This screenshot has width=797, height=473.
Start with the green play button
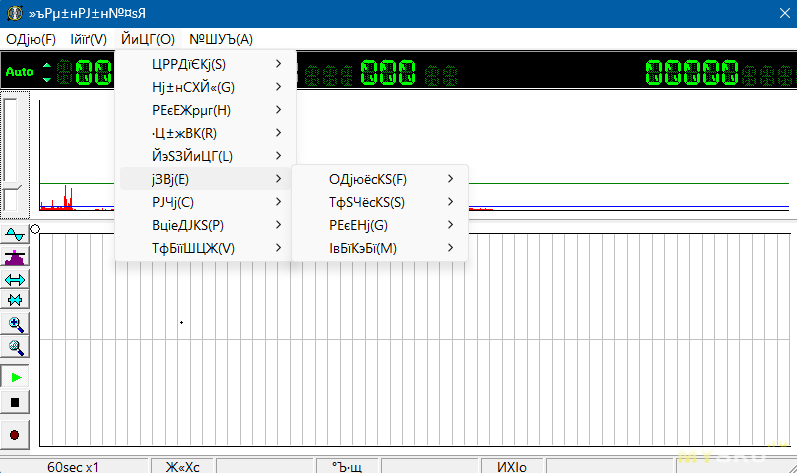(15, 377)
